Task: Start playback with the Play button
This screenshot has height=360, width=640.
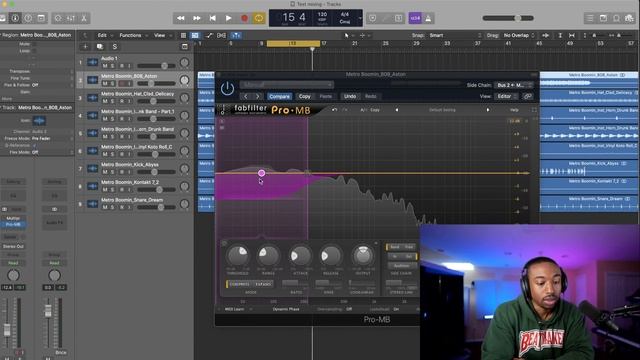Action: pyautogui.click(x=228, y=18)
